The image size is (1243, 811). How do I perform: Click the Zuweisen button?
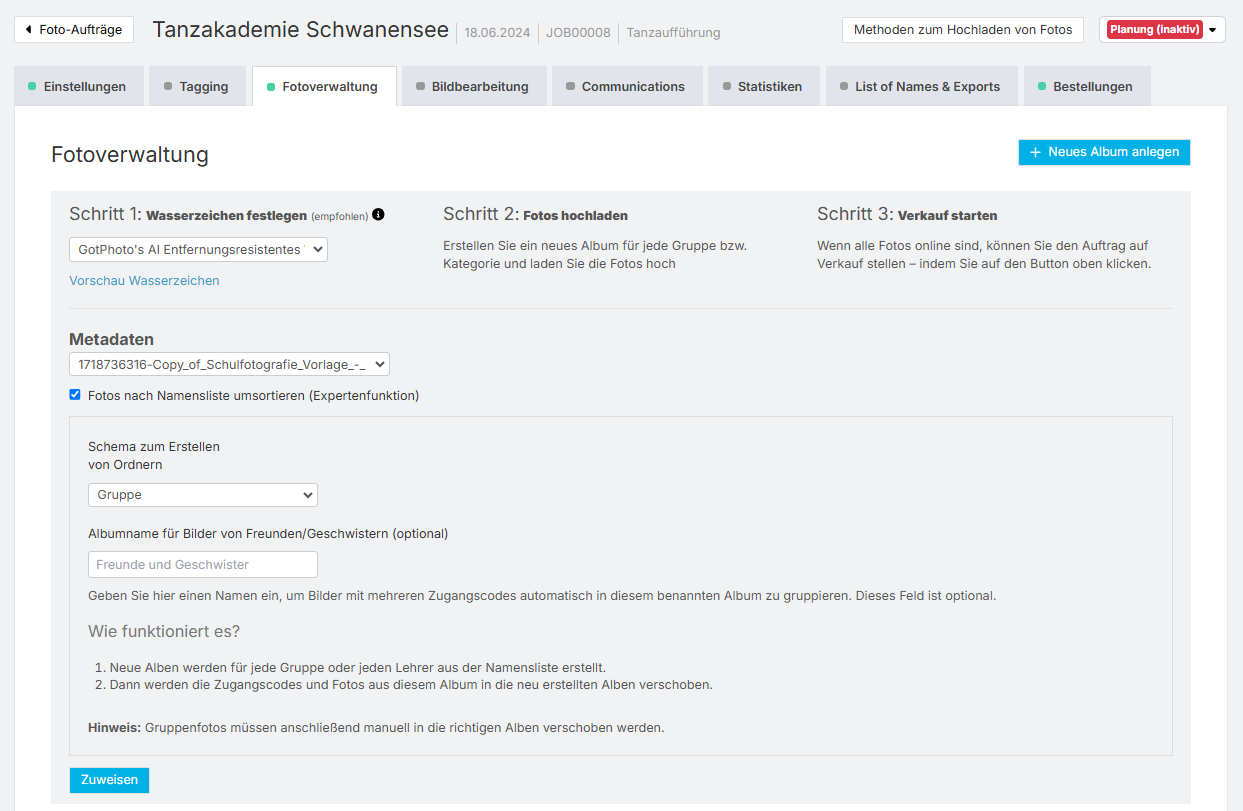point(109,780)
